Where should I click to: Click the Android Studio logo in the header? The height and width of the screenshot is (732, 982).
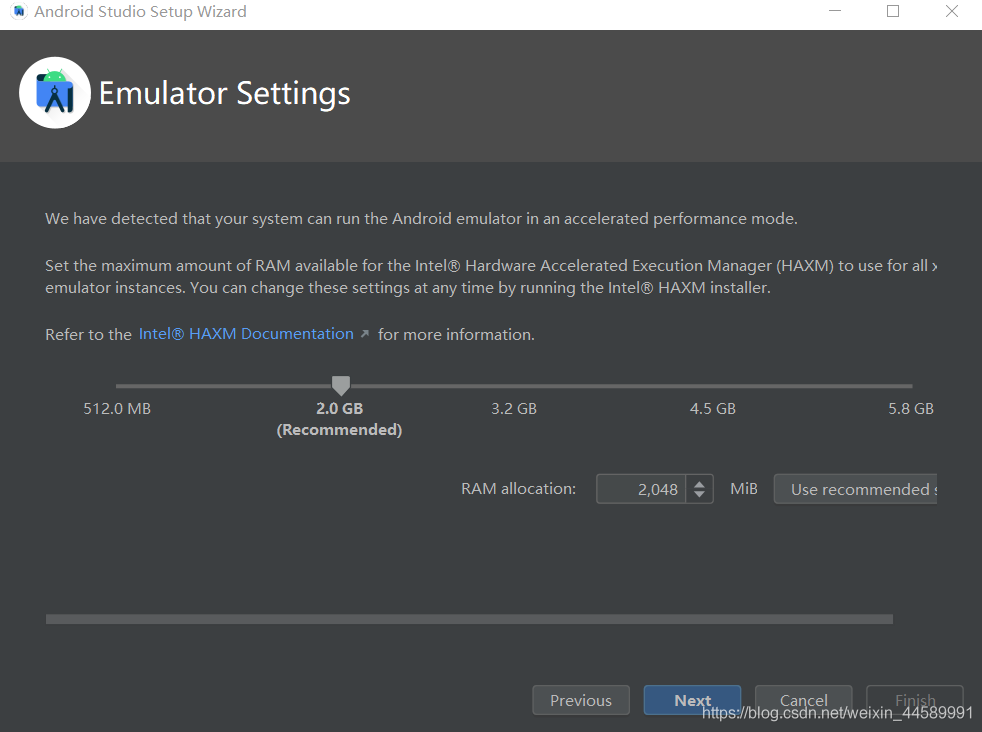click(x=55, y=93)
